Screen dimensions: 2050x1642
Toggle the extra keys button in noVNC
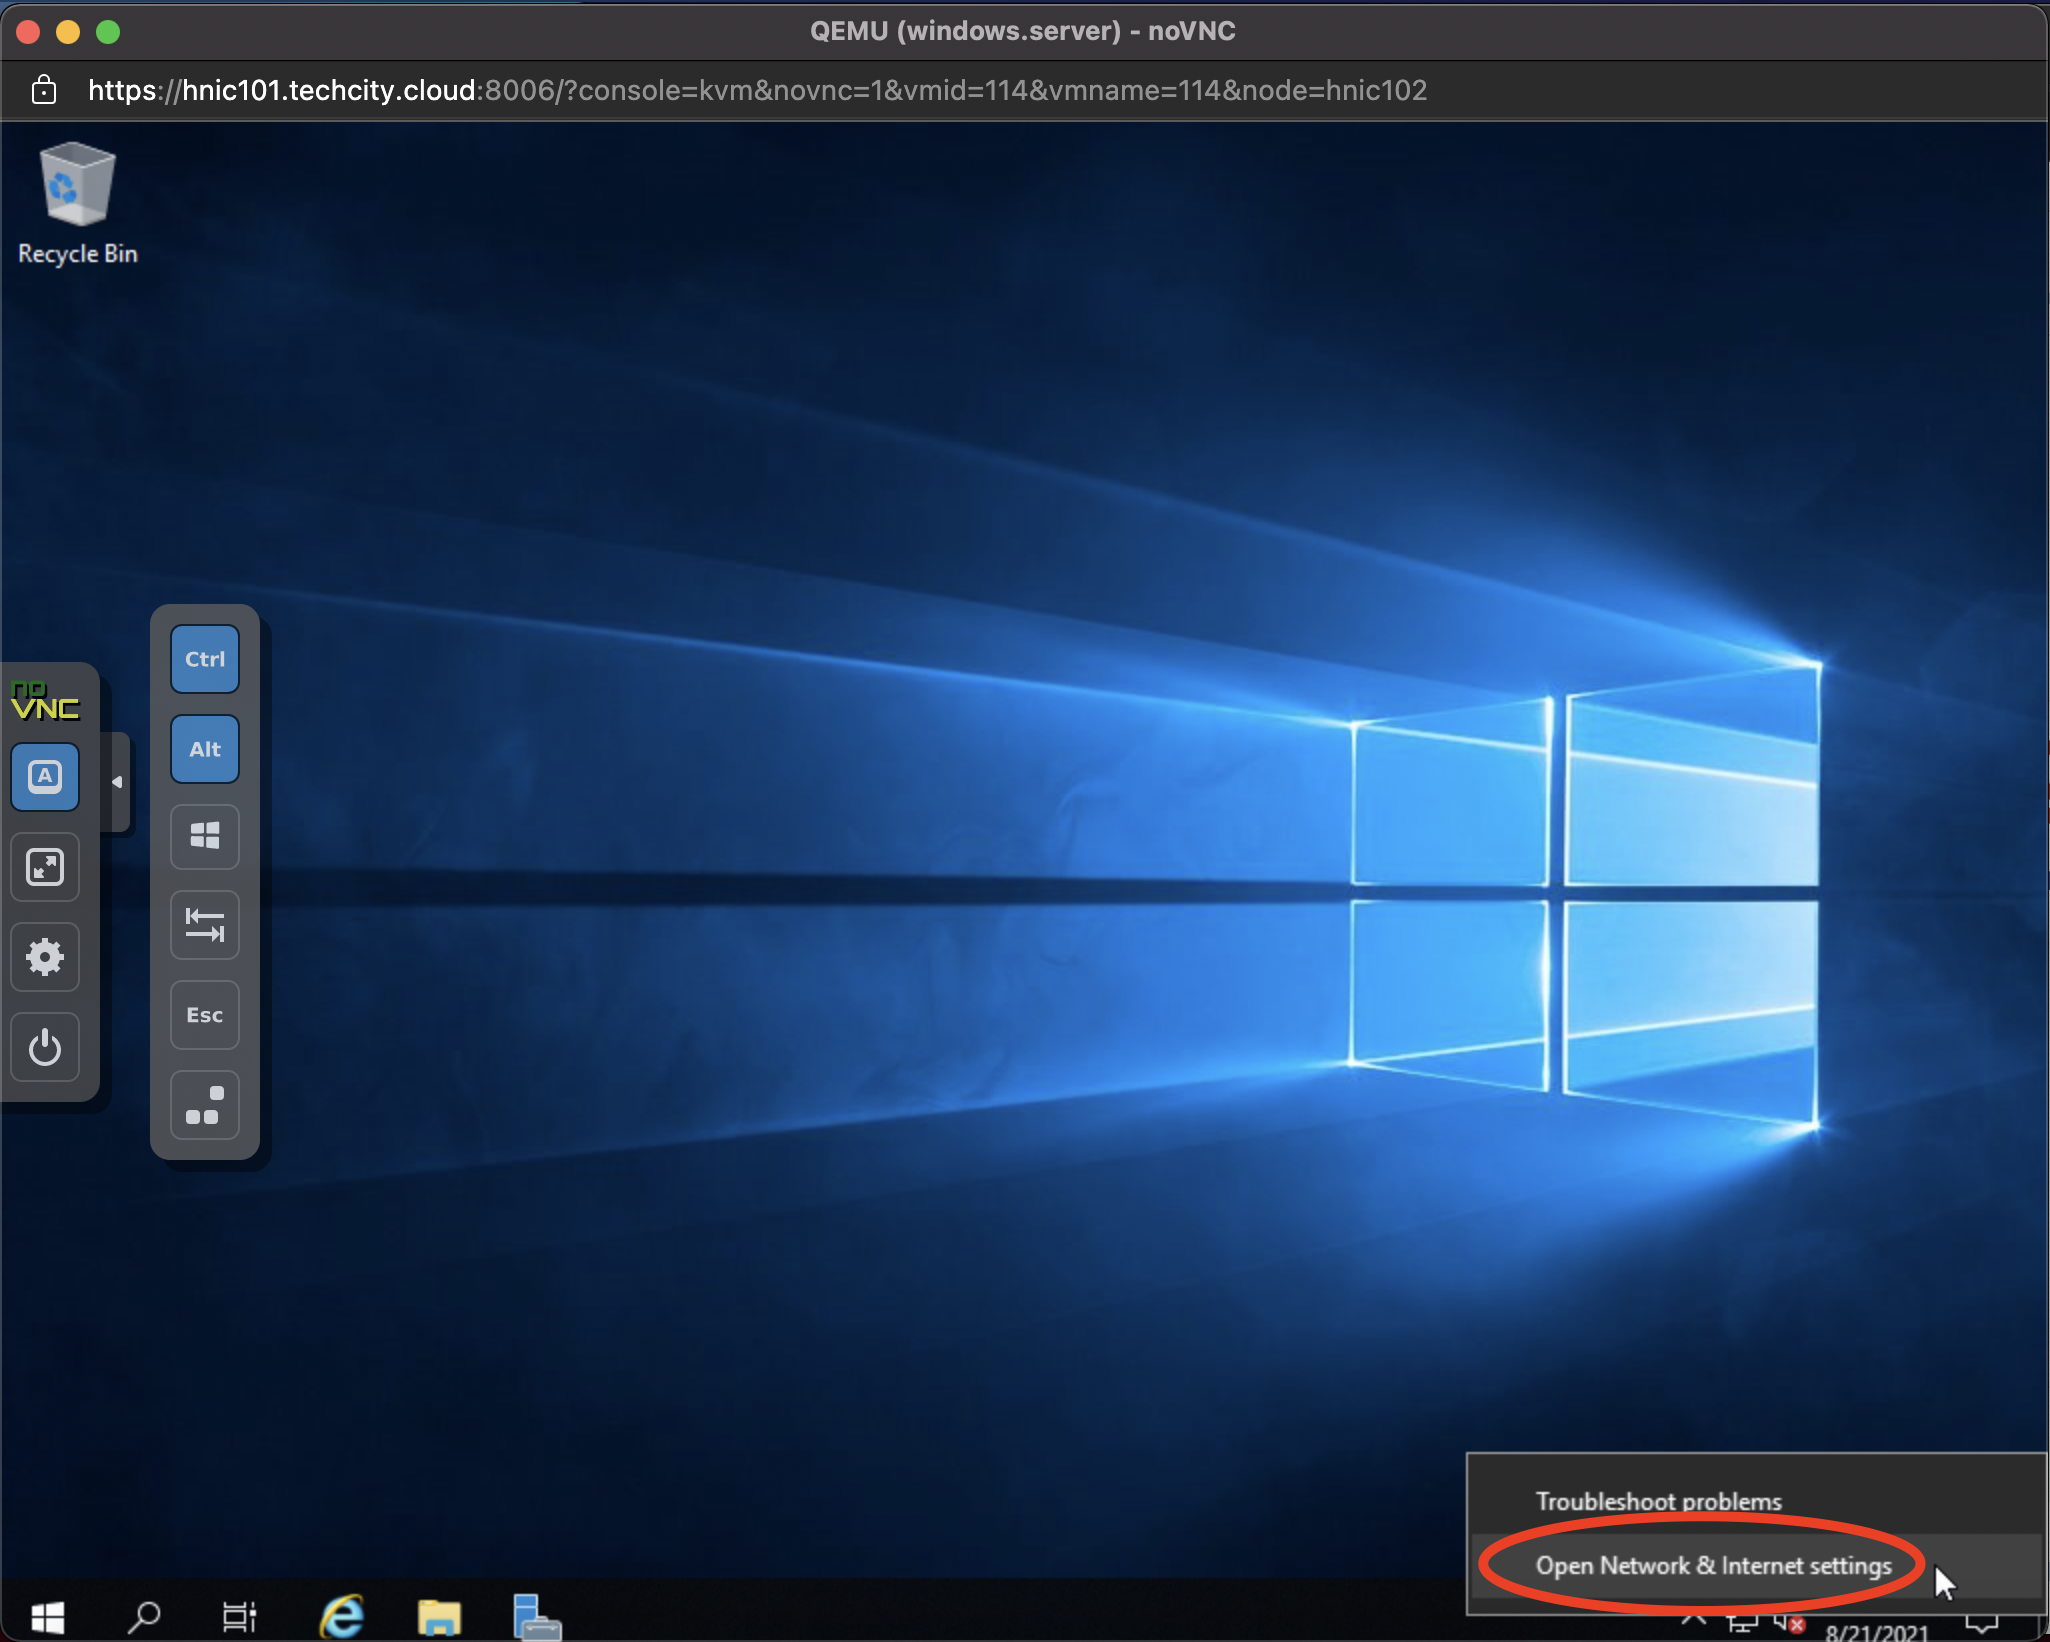pos(45,777)
